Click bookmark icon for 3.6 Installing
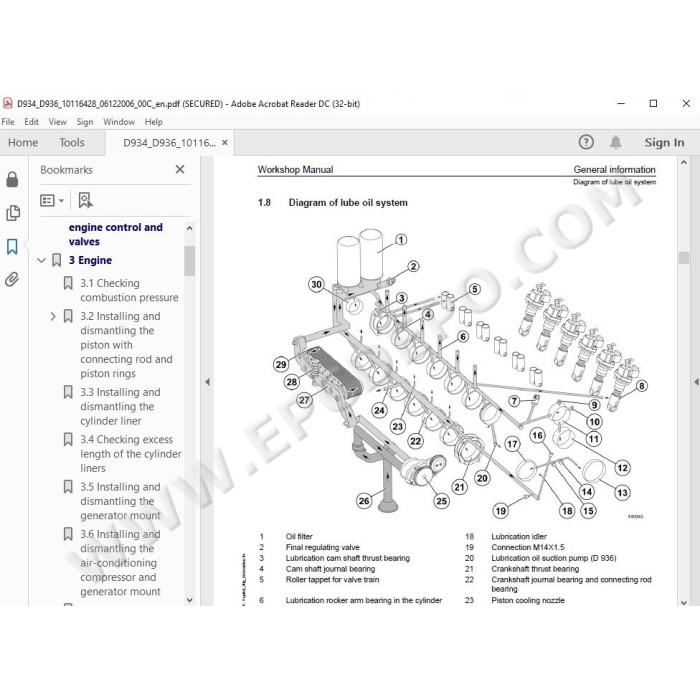 pos(68,534)
